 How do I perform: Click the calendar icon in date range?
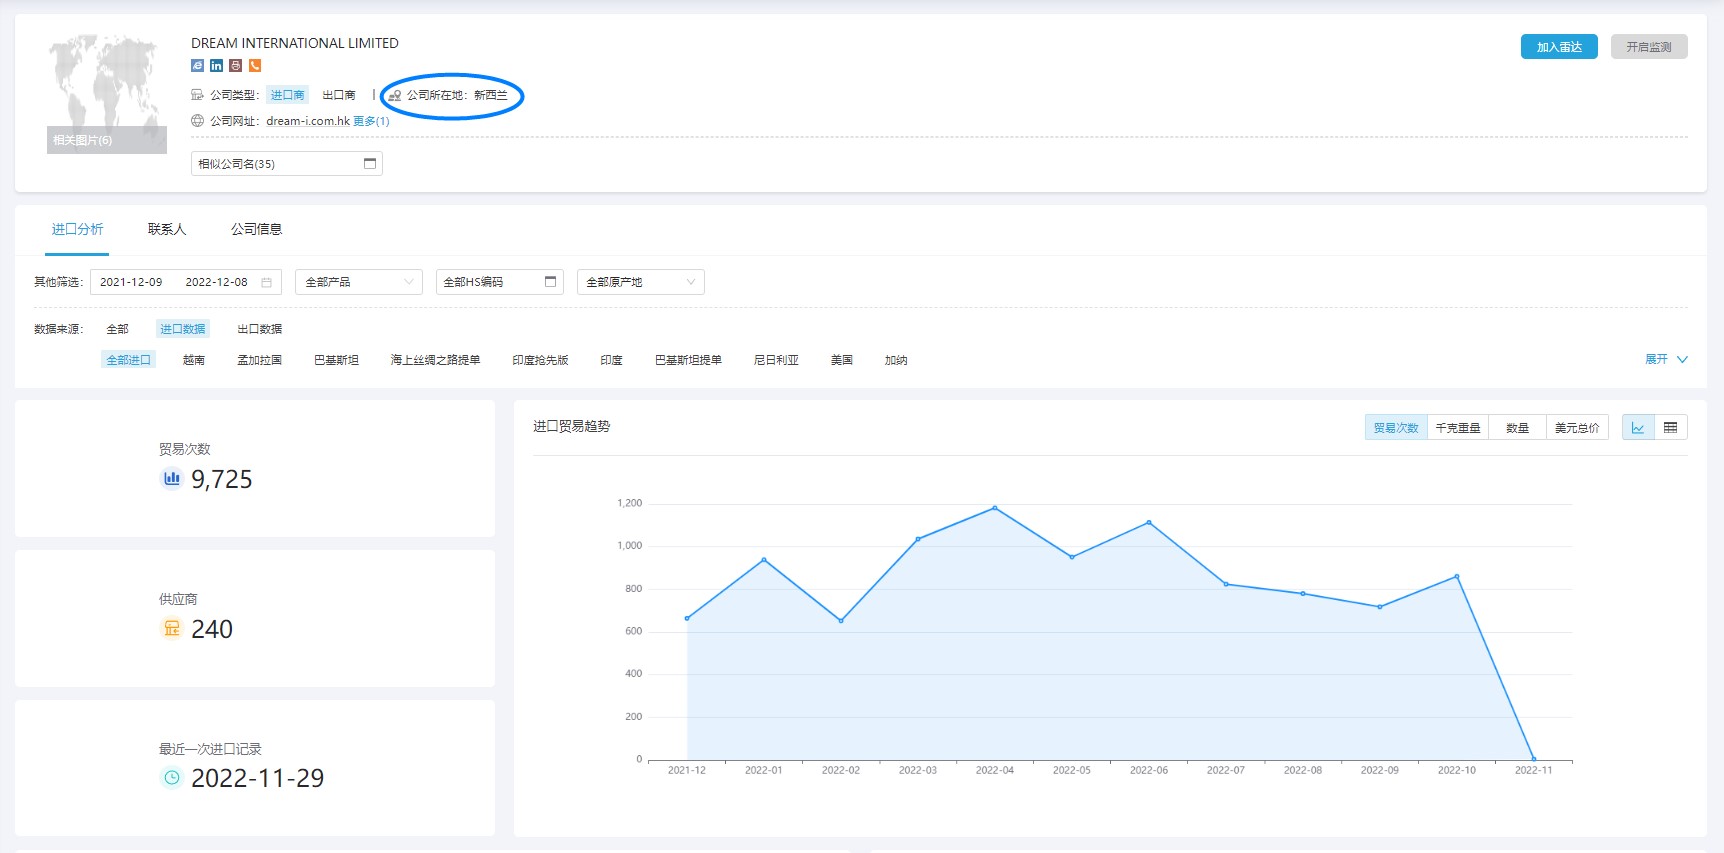[266, 283]
